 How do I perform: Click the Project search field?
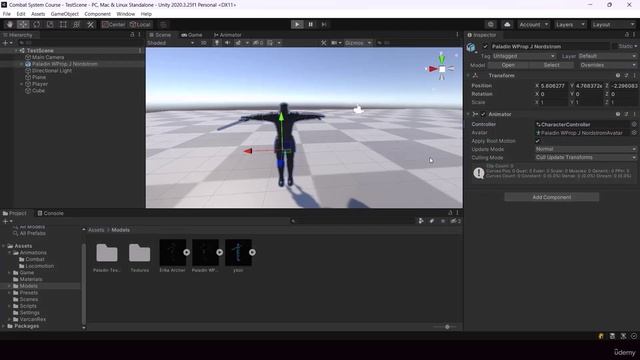click(352, 221)
